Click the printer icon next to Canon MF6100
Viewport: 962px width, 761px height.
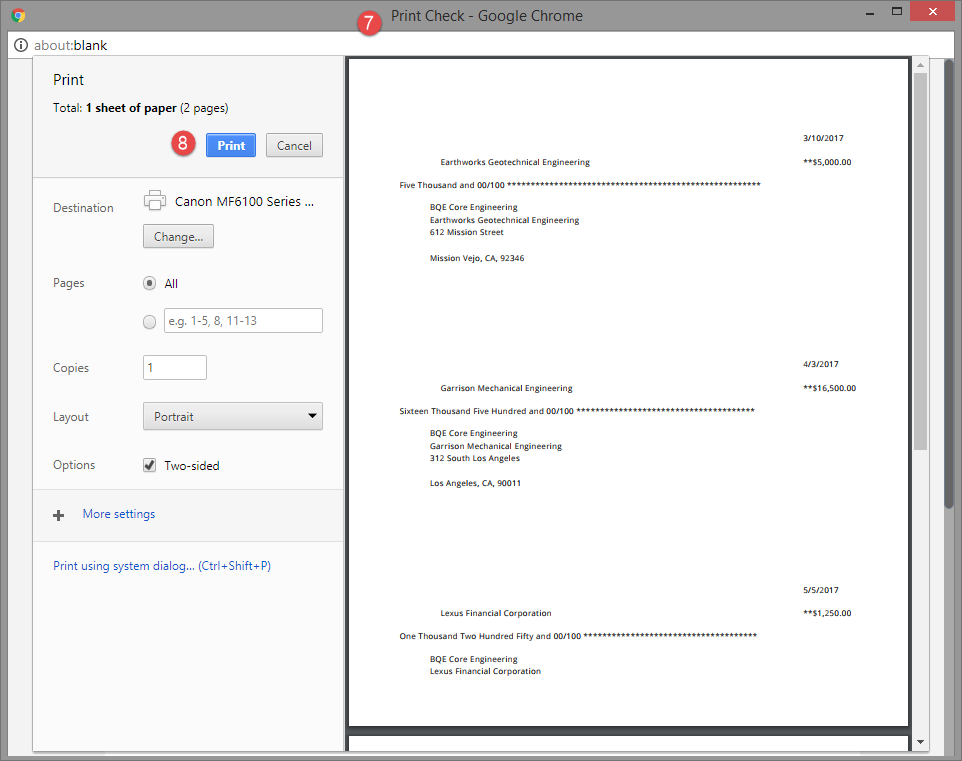click(155, 200)
